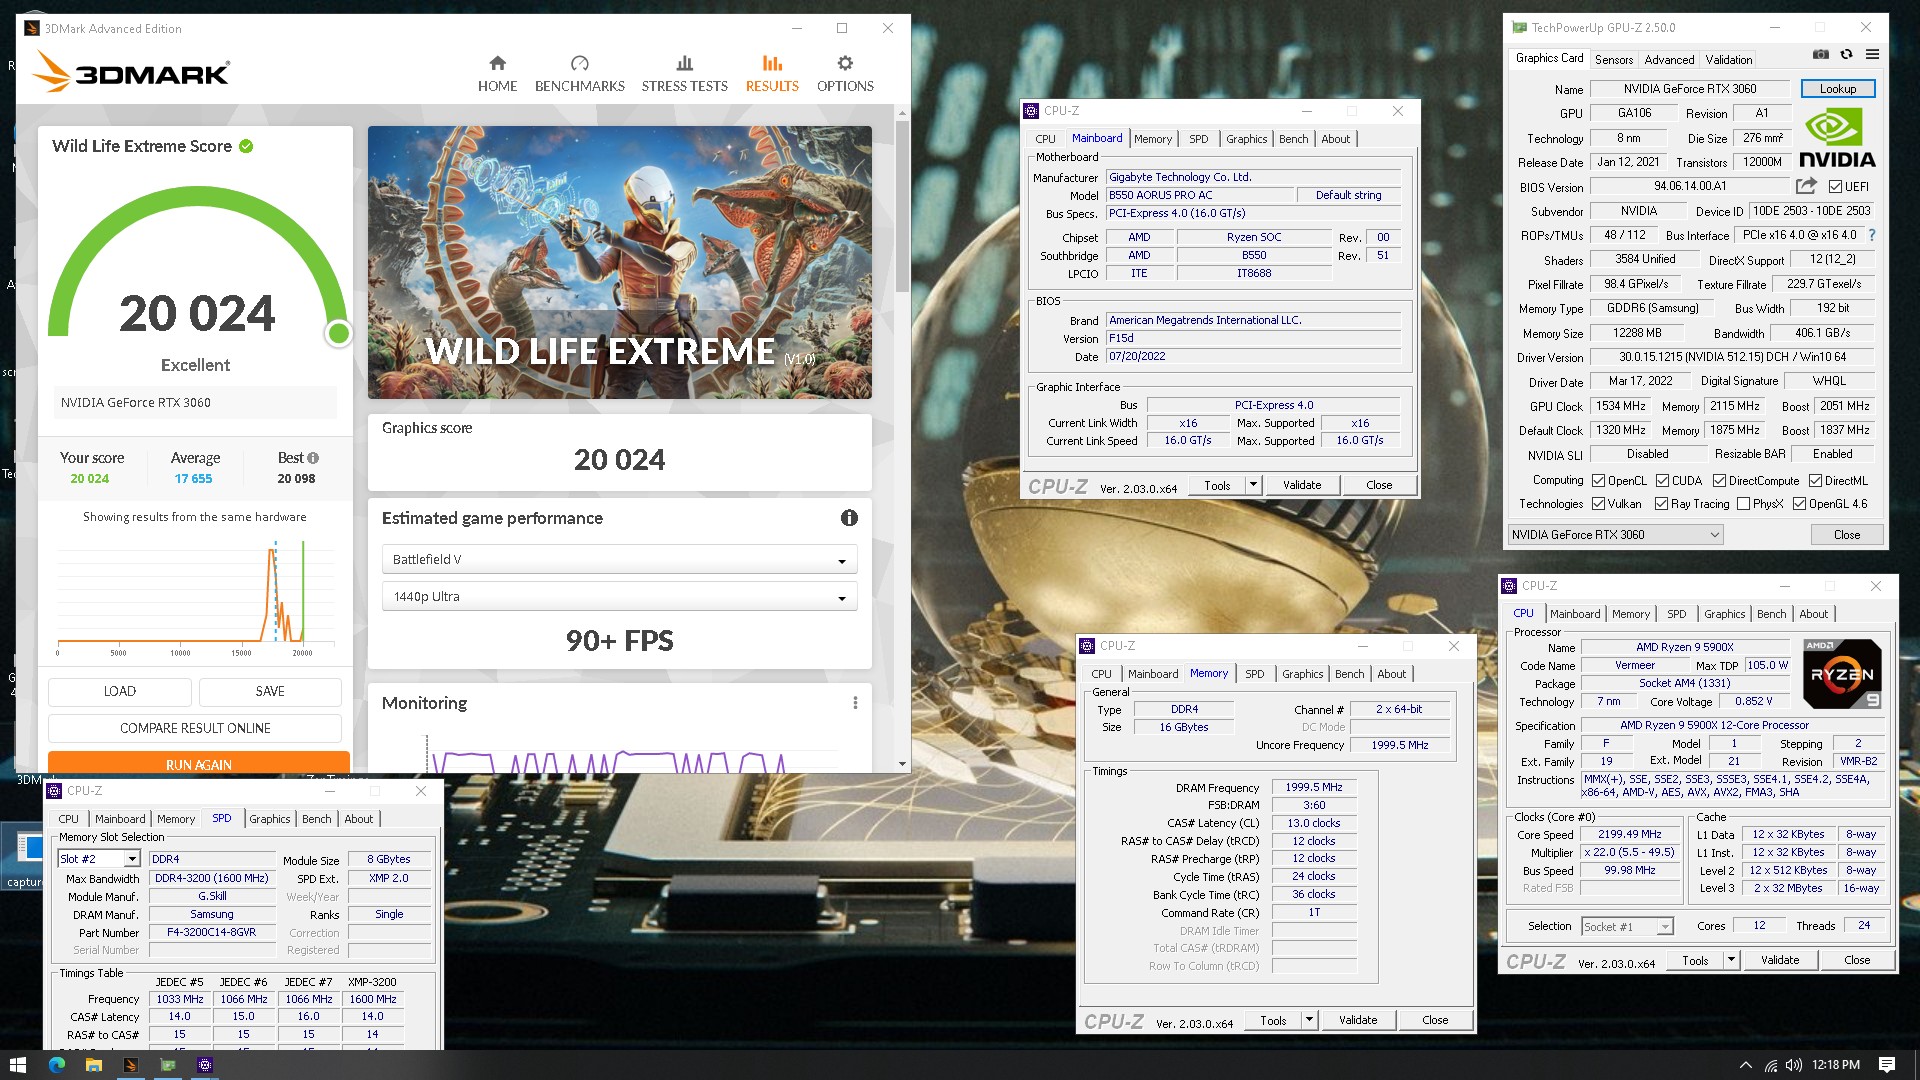Click 3DMark taskbar icon
Screen dimensions: 1920x1080
click(x=130, y=1065)
